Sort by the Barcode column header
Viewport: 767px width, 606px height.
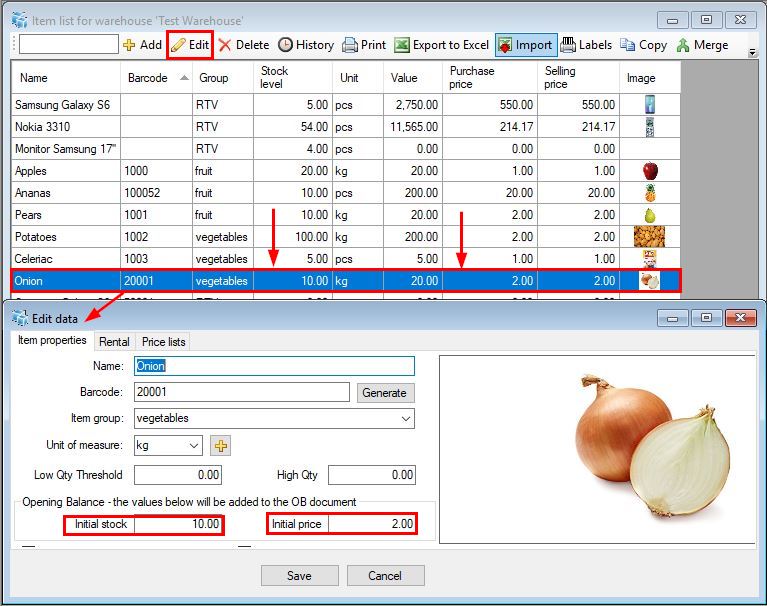click(x=157, y=77)
